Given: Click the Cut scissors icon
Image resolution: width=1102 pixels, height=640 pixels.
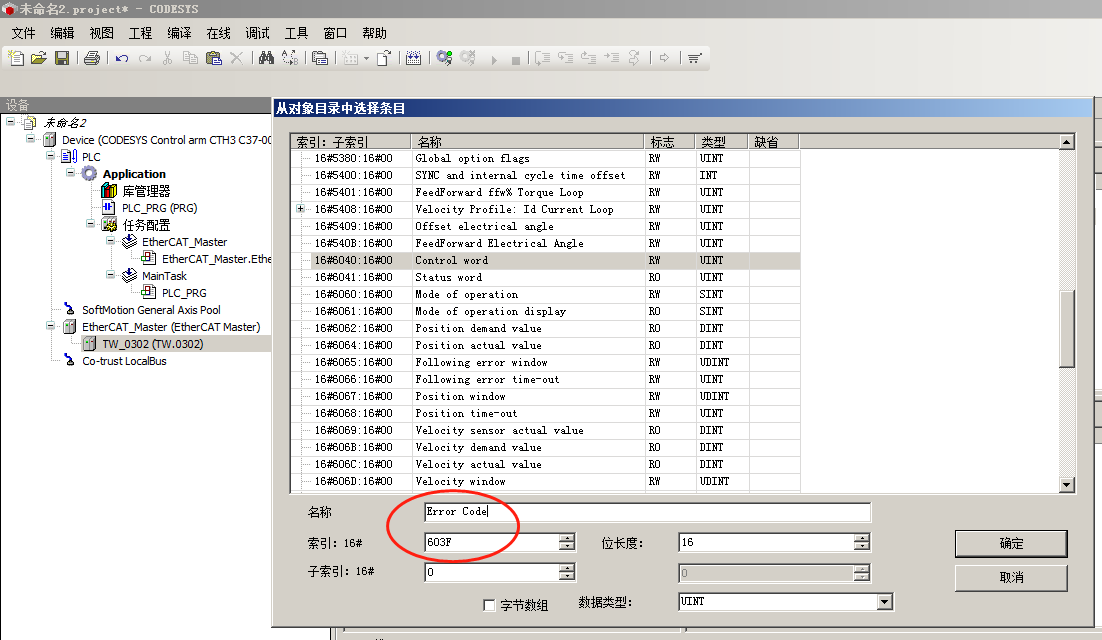Looking at the screenshot, I should [167, 58].
